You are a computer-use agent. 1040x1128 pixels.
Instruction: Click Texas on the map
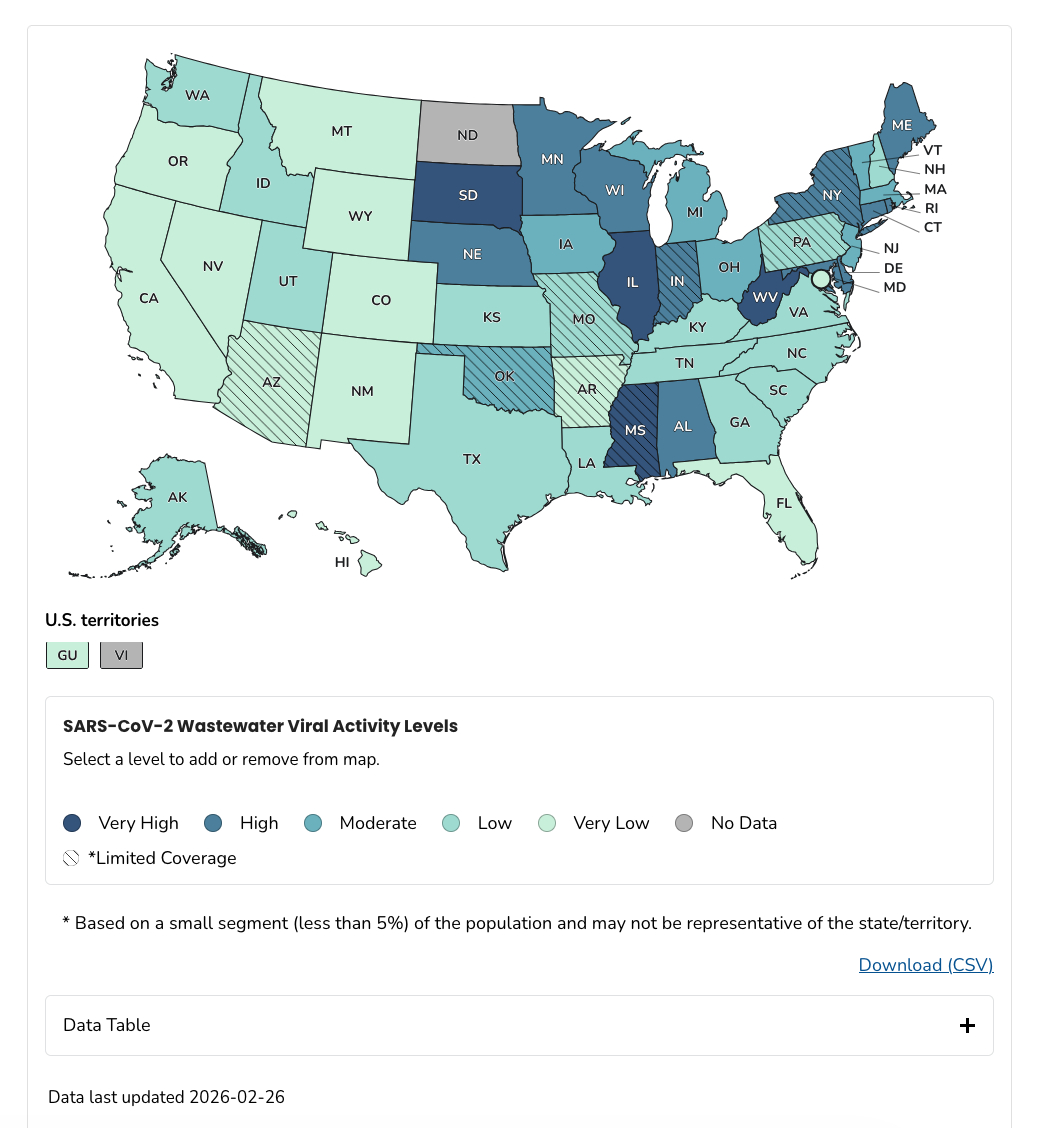point(471,460)
